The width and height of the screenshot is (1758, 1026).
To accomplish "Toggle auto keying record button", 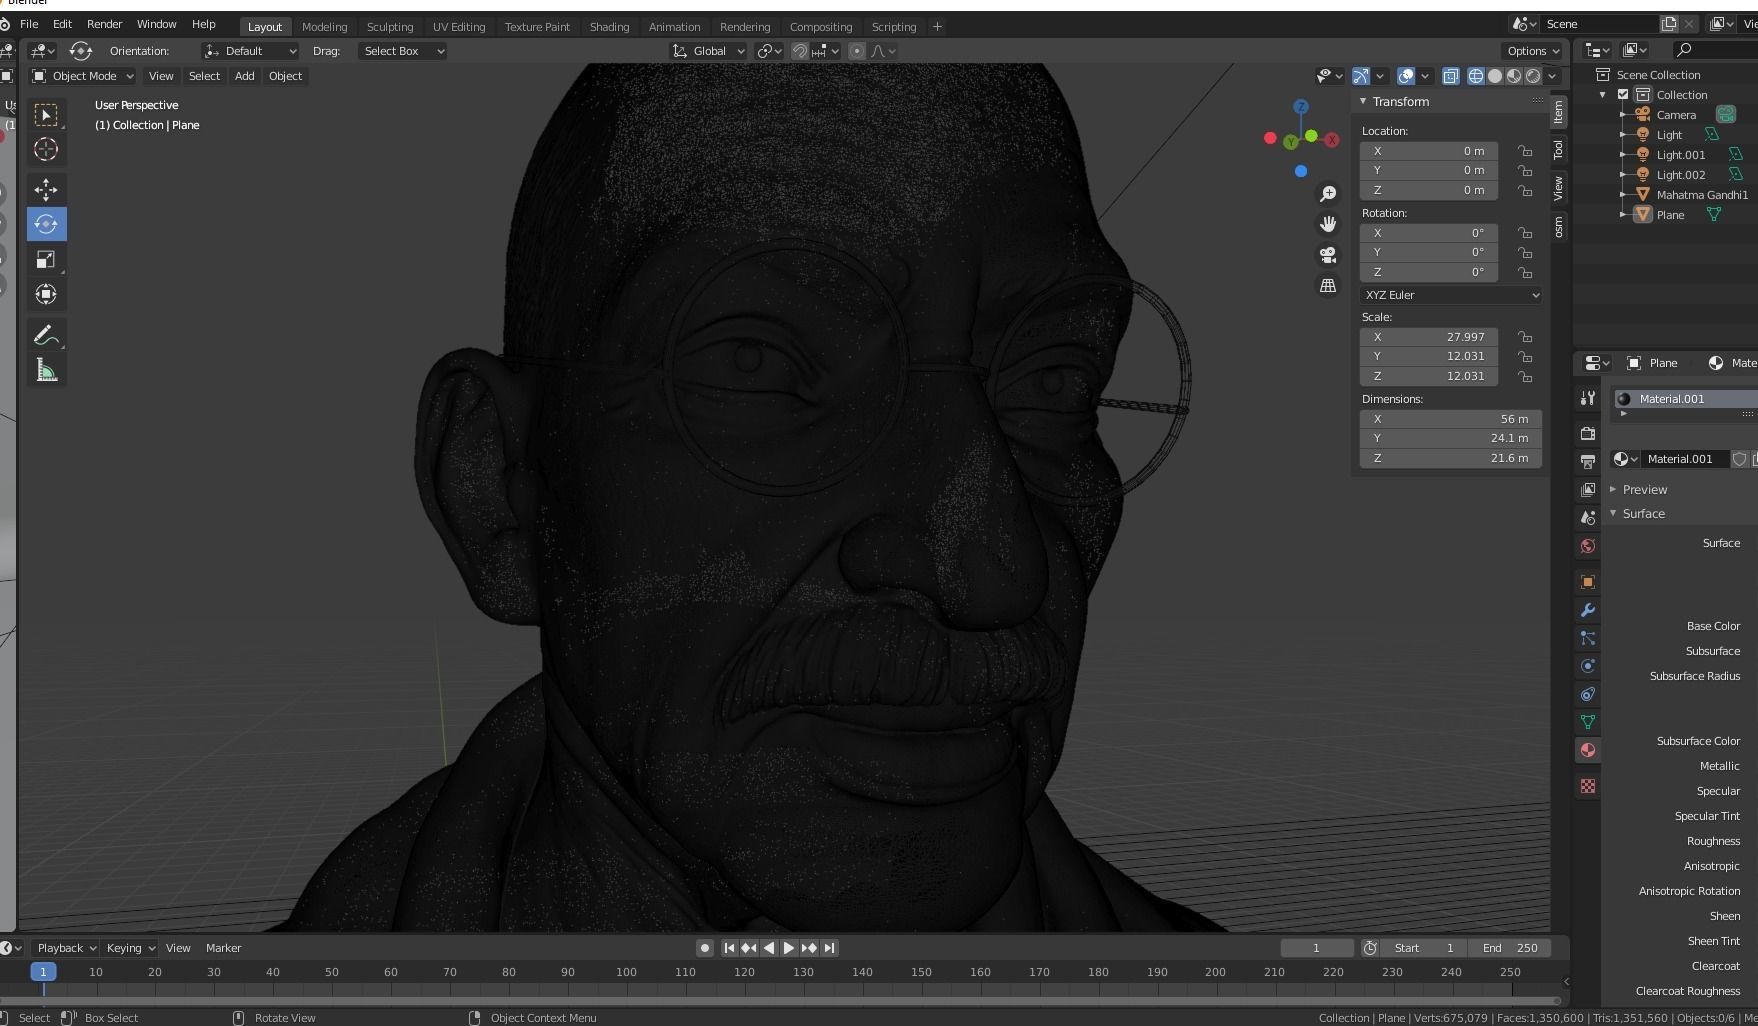I will [705, 948].
